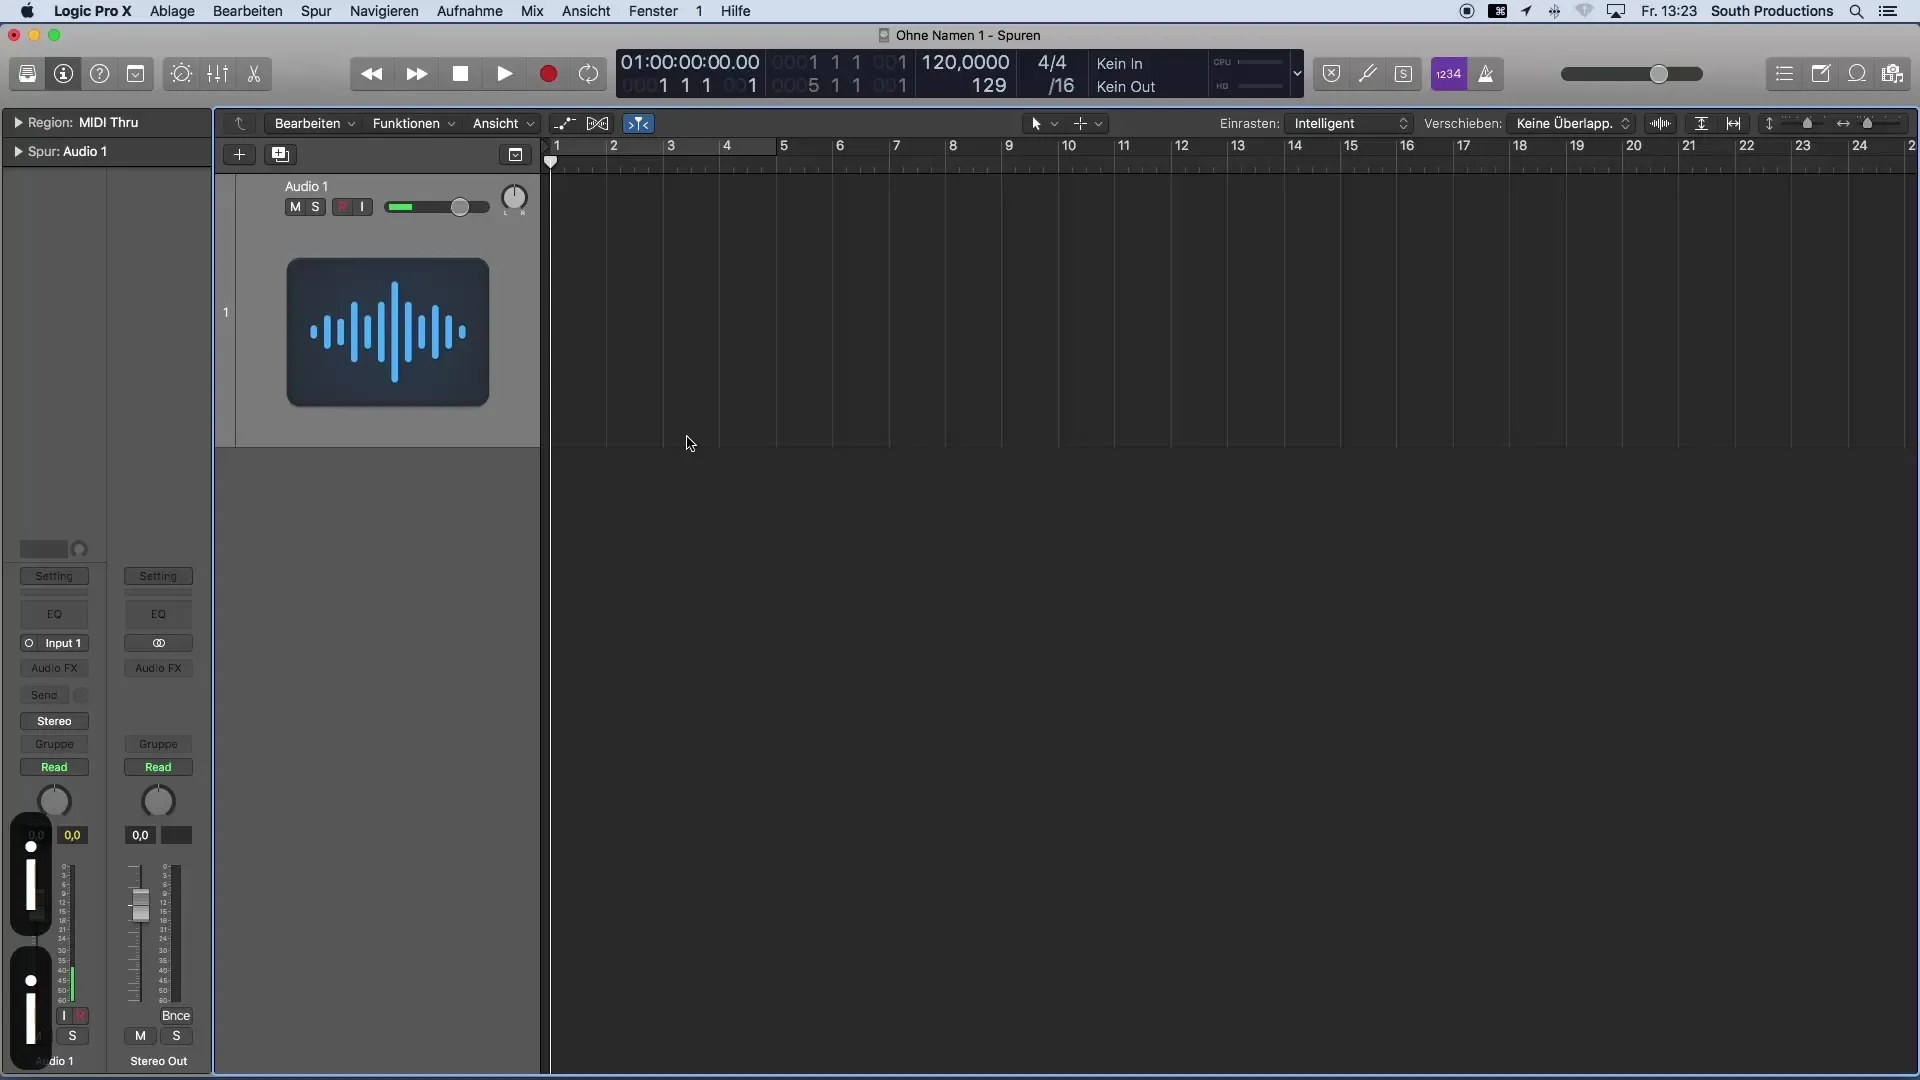Toggle the Solo S transport button

[1403, 74]
